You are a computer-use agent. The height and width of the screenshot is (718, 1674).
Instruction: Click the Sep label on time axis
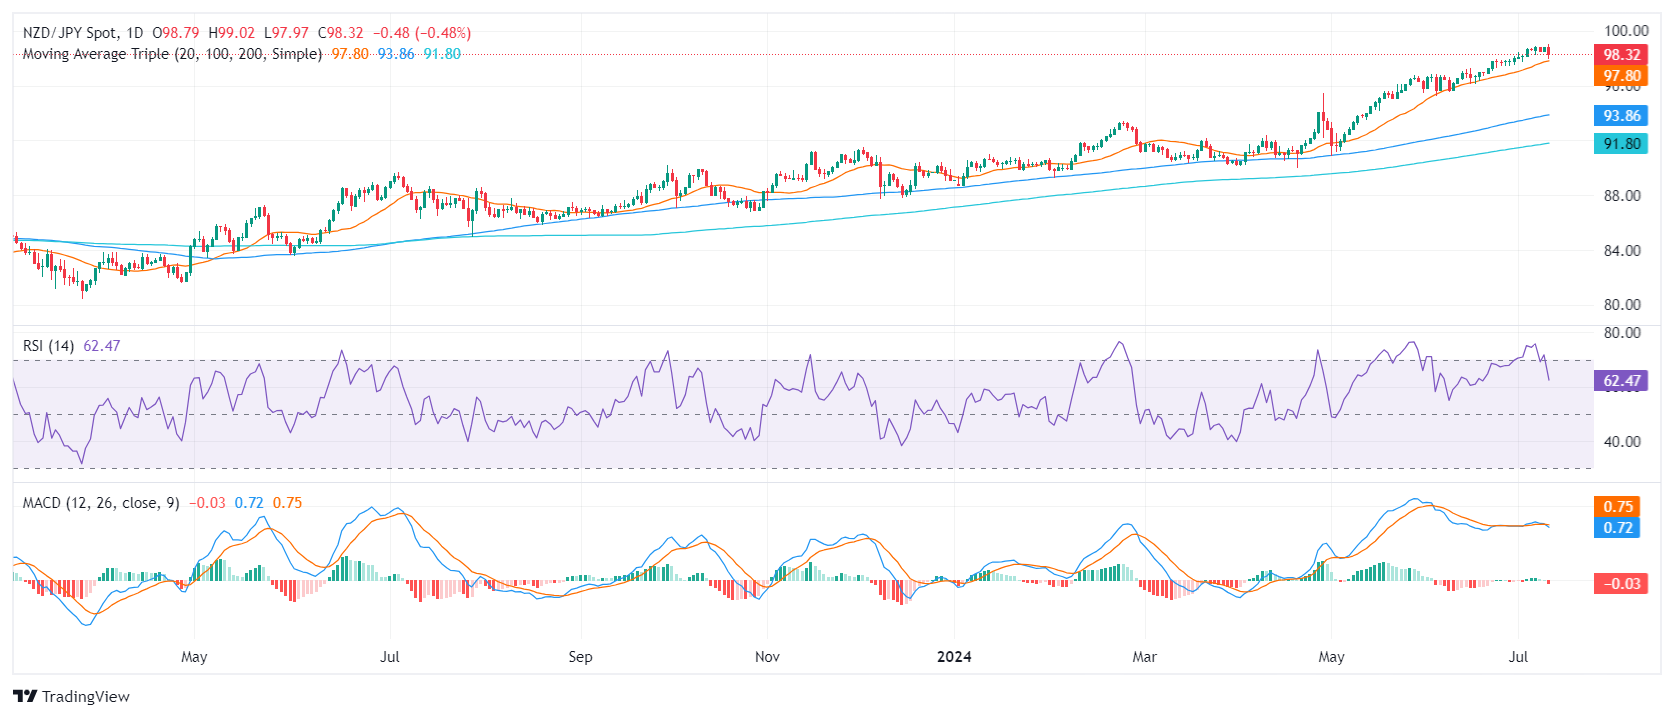pyautogui.click(x=580, y=657)
